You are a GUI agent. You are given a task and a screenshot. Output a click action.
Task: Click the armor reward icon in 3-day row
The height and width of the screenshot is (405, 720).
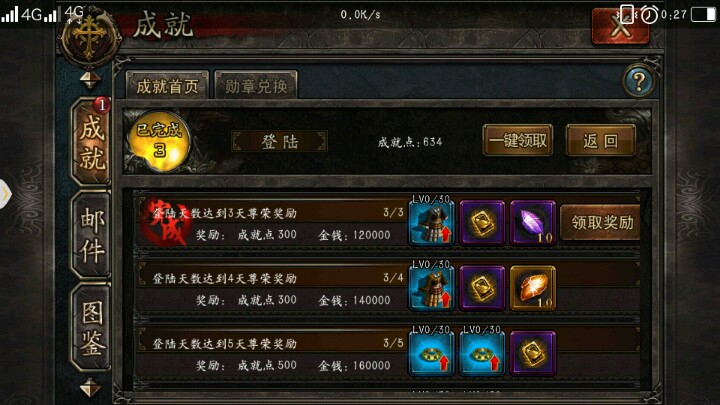click(432, 223)
